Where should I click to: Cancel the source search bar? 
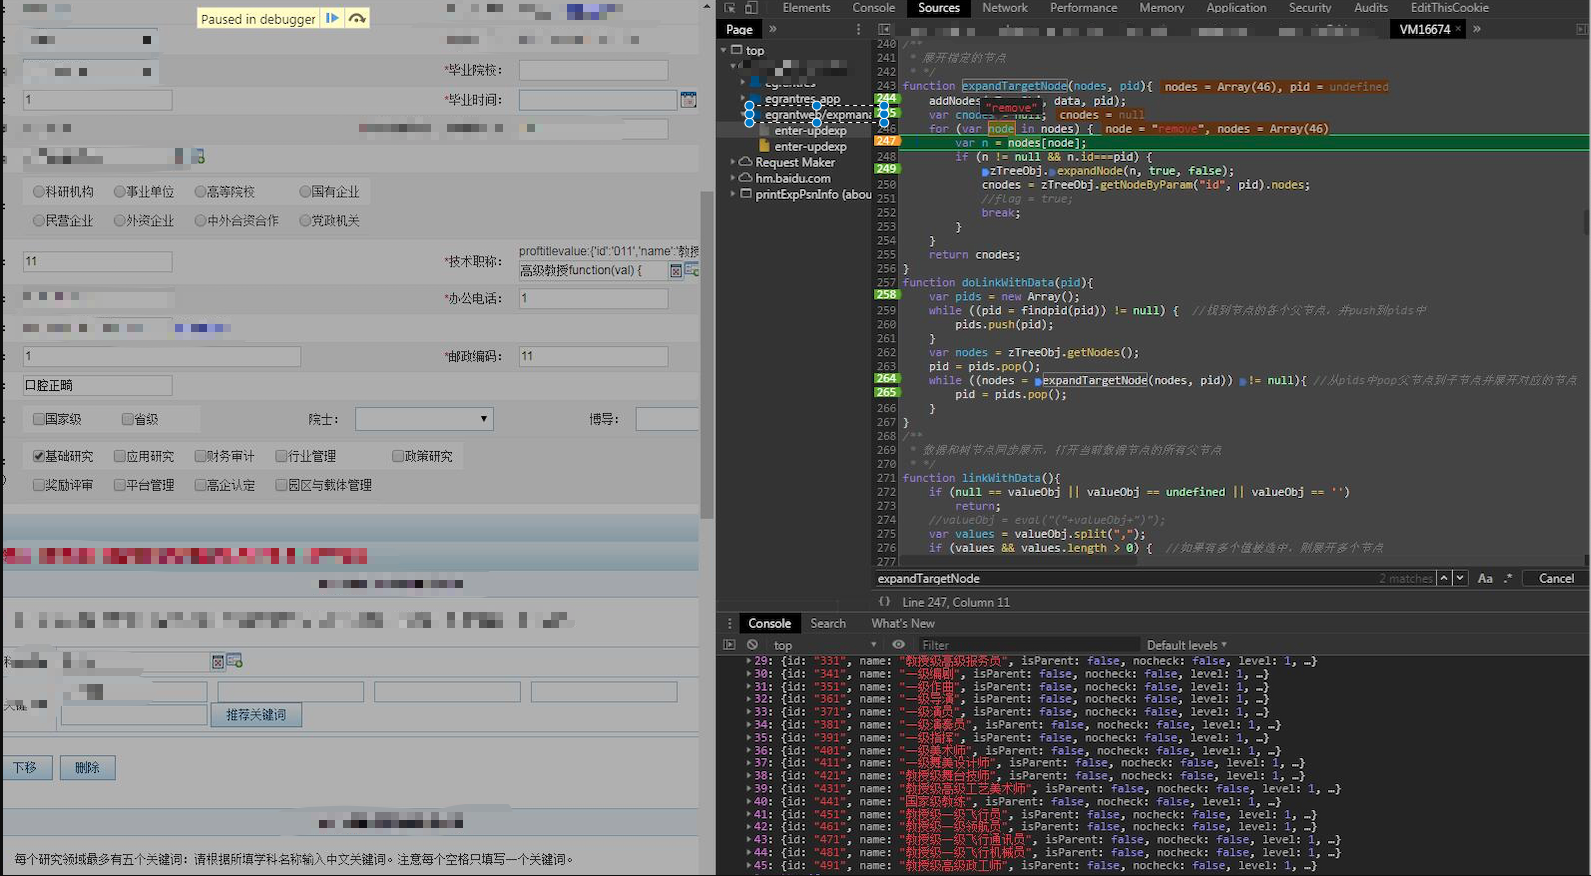coord(1555,578)
